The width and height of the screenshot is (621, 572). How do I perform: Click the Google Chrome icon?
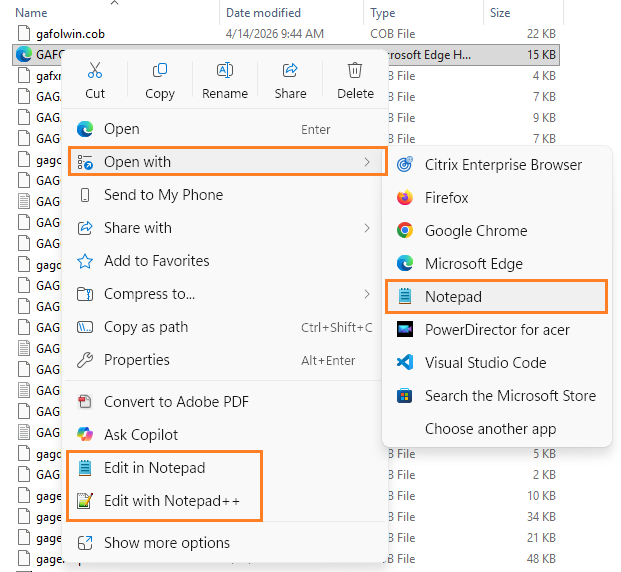(x=405, y=230)
